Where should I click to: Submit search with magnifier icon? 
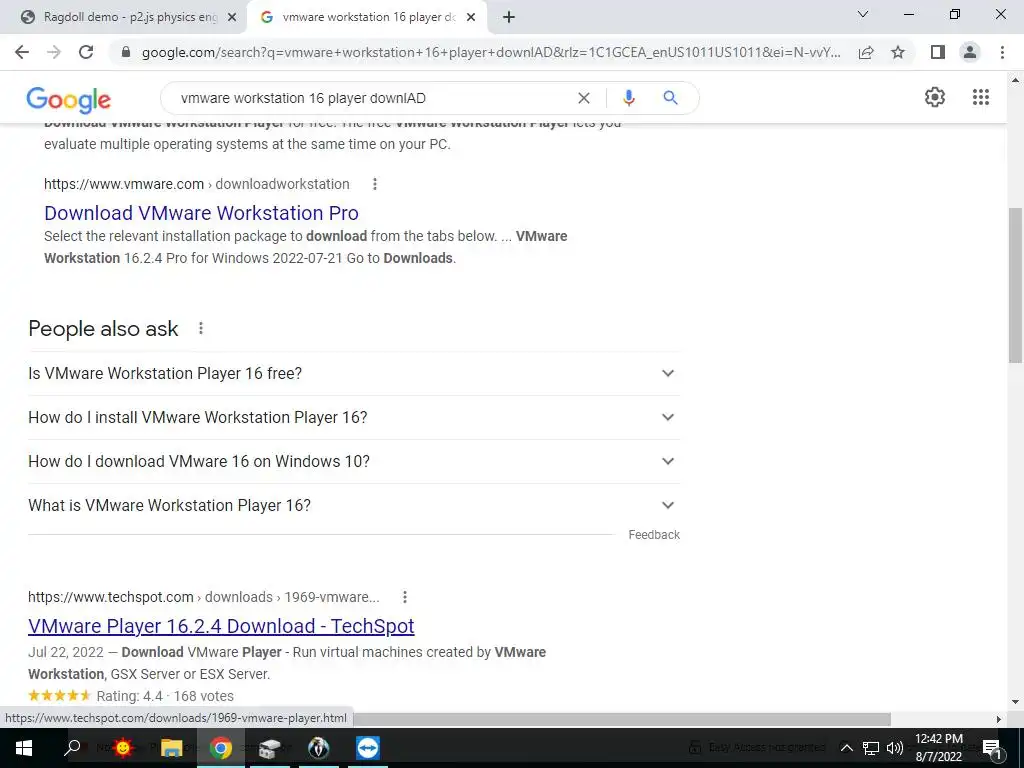(x=670, y=98)
